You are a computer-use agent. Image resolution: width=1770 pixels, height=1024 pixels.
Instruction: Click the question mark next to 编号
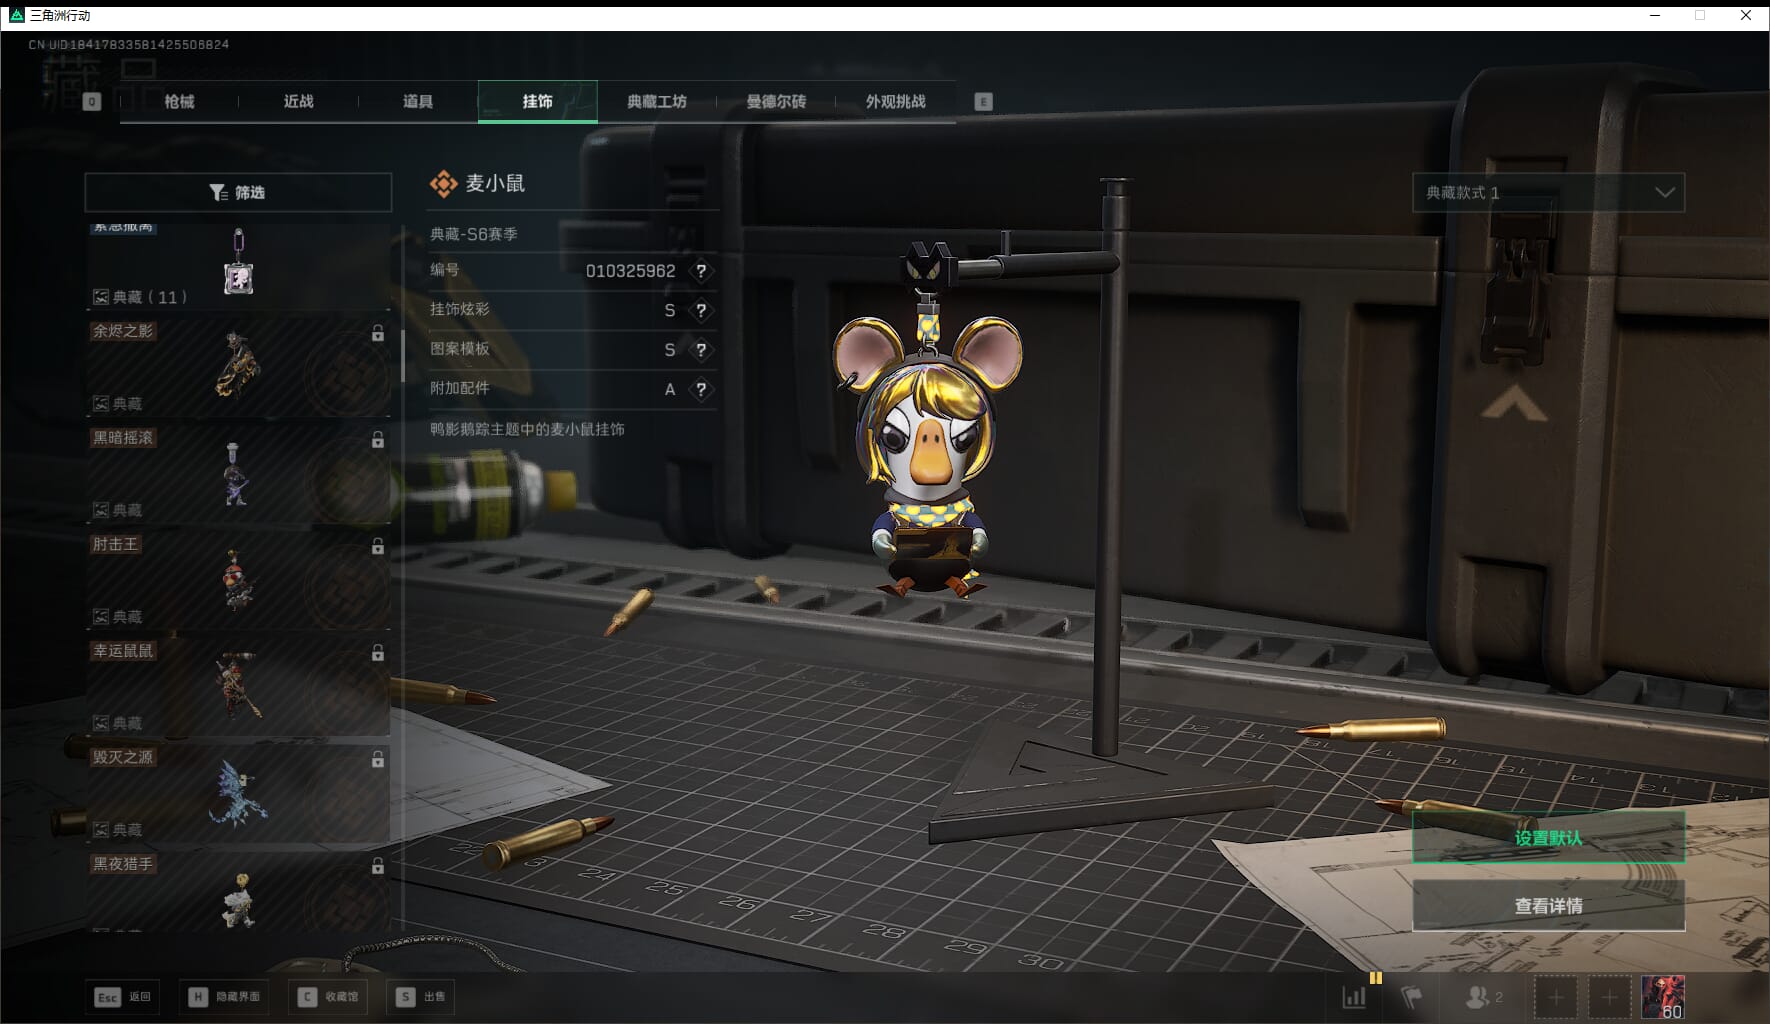701,271
